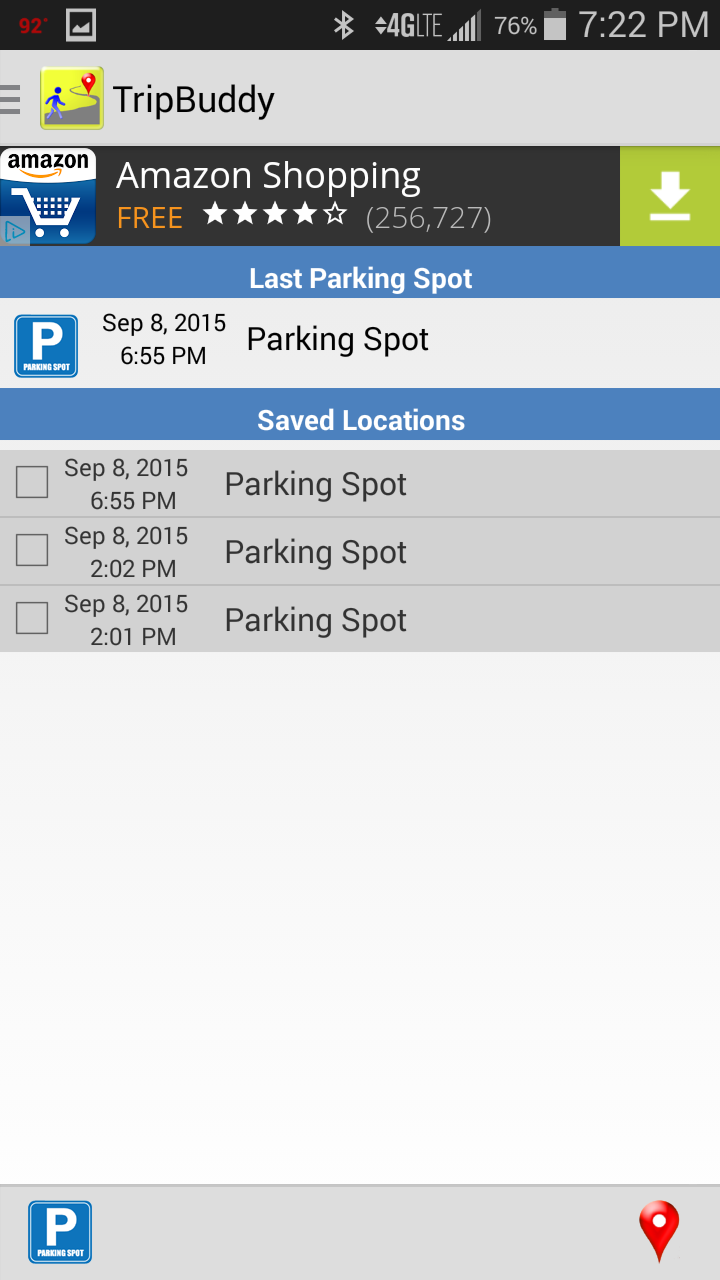The height and width of the screenshot is (1280, 720).
Task: Check the 2:02 PM saved location checkbox
Action: (32, 551)
